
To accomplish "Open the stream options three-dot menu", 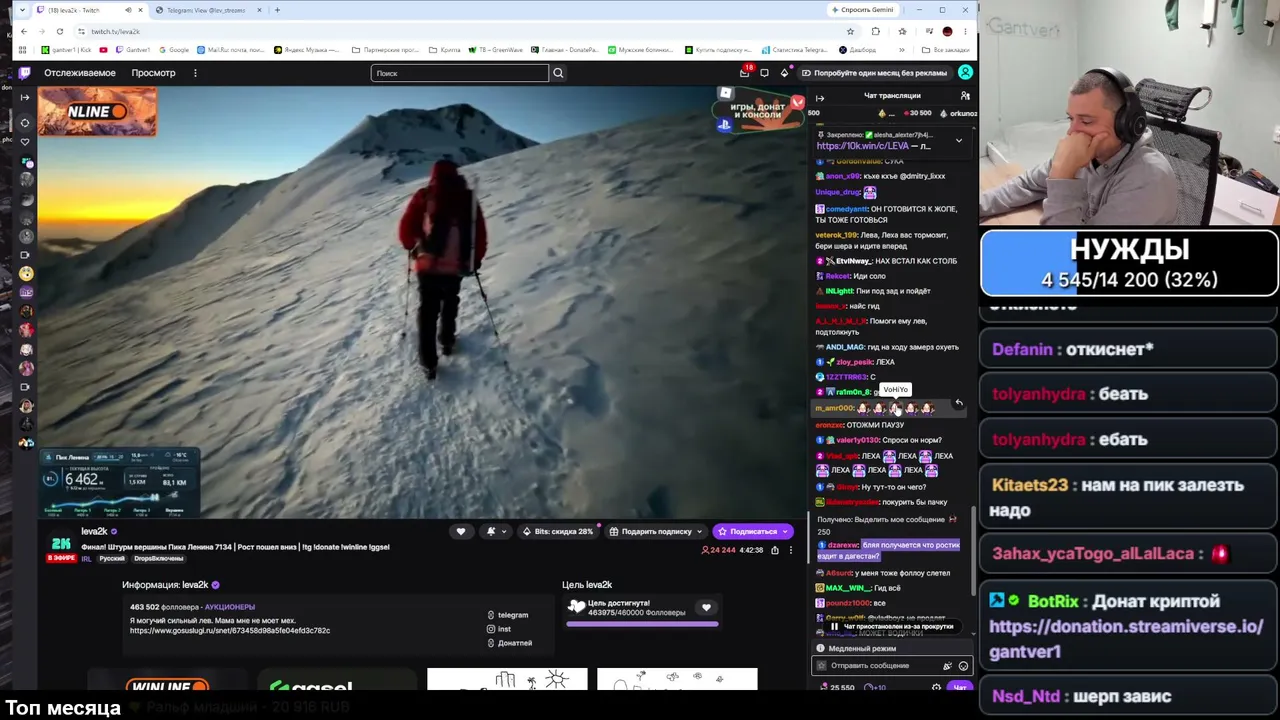I will pyautogui.click(x=790, y=550).
